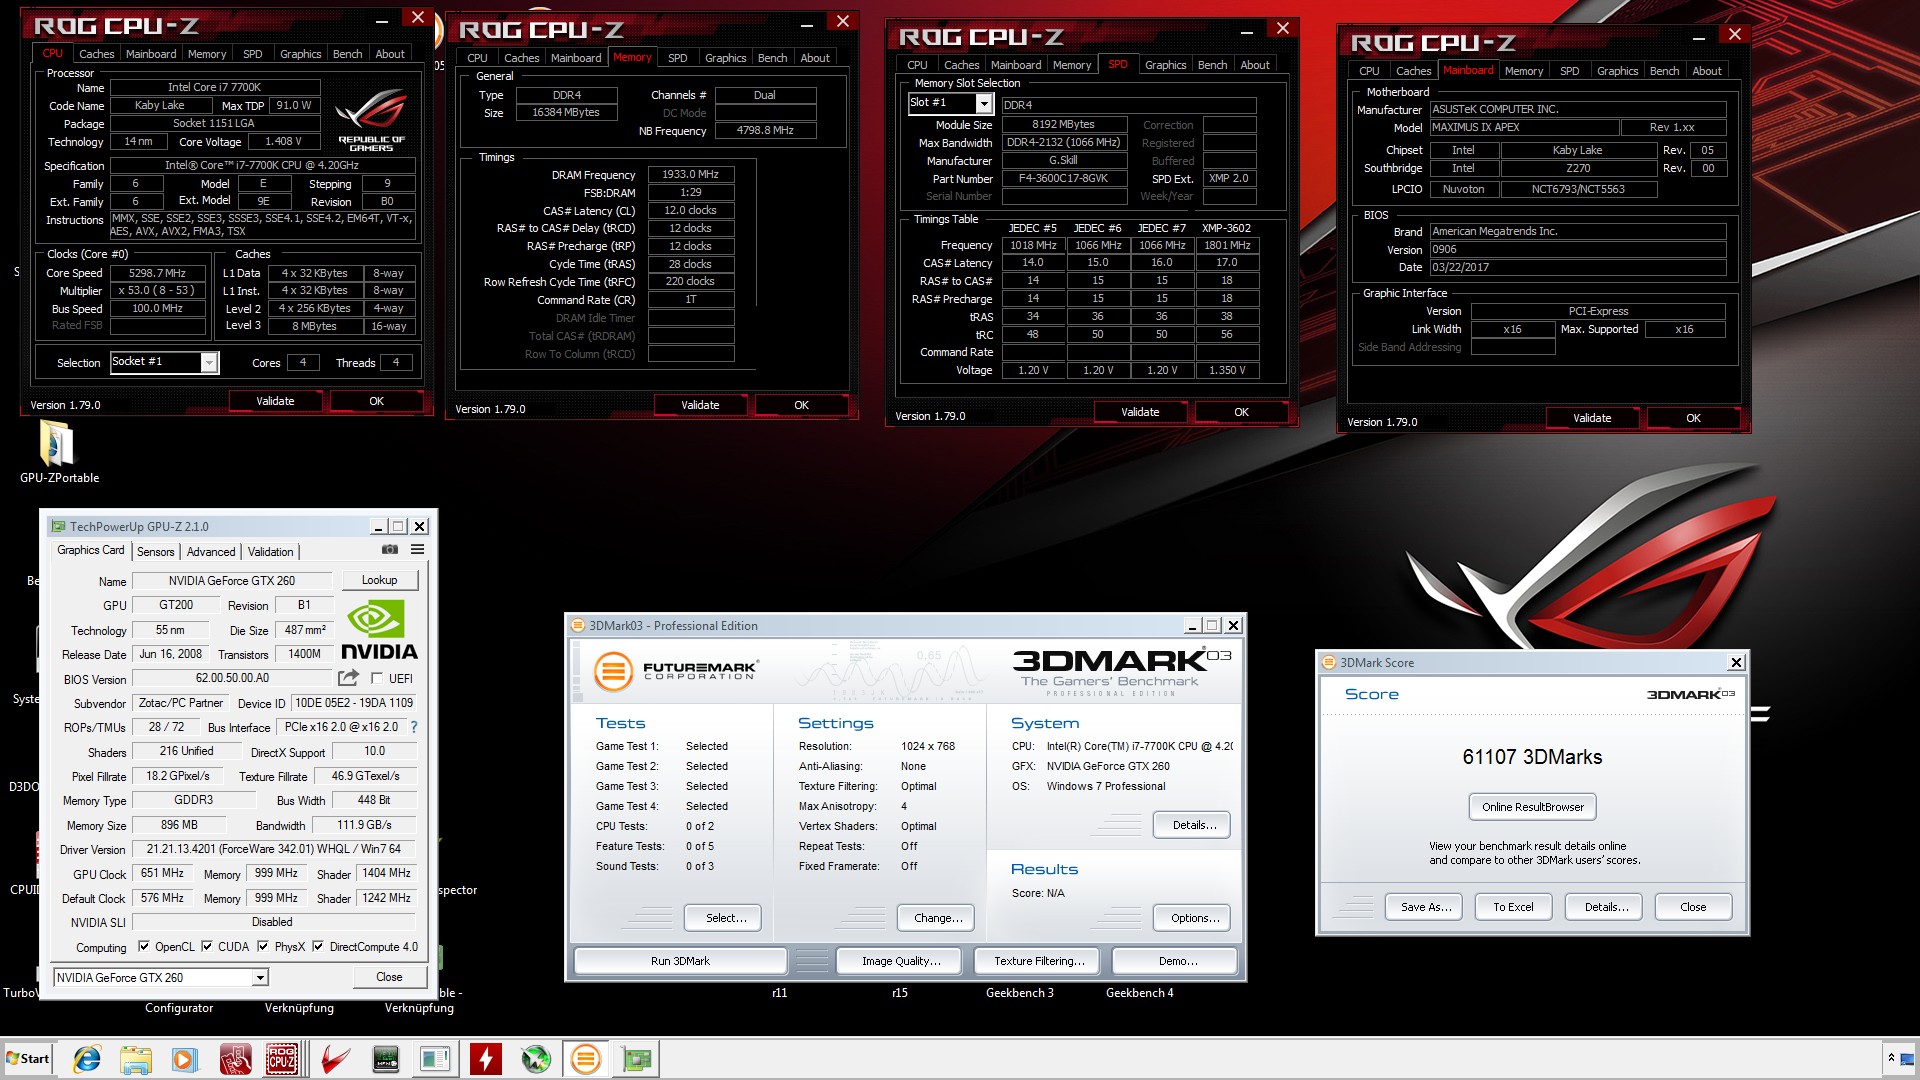Click the Internet Explorer taskbar icon
The image size is (1920, 1080).
(x=86, y=1059)
